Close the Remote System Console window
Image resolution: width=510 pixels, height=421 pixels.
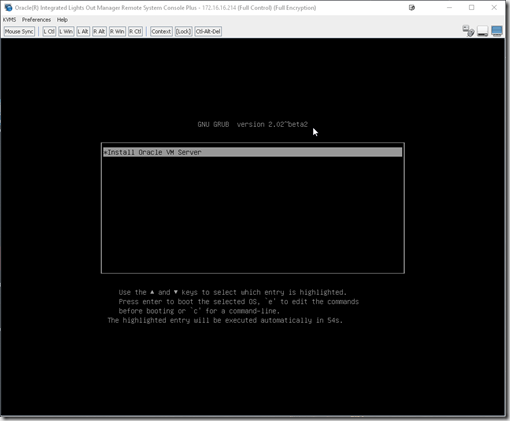click(x=494, y=7)
